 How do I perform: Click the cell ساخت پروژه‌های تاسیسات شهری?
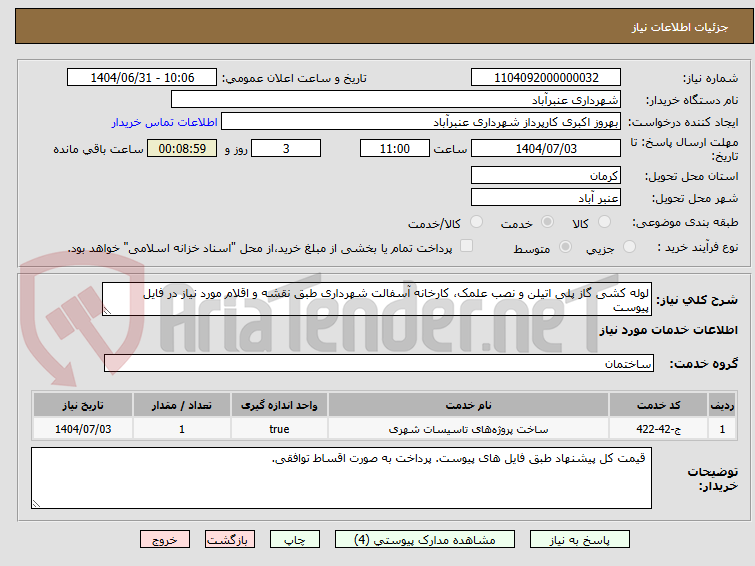469,429
